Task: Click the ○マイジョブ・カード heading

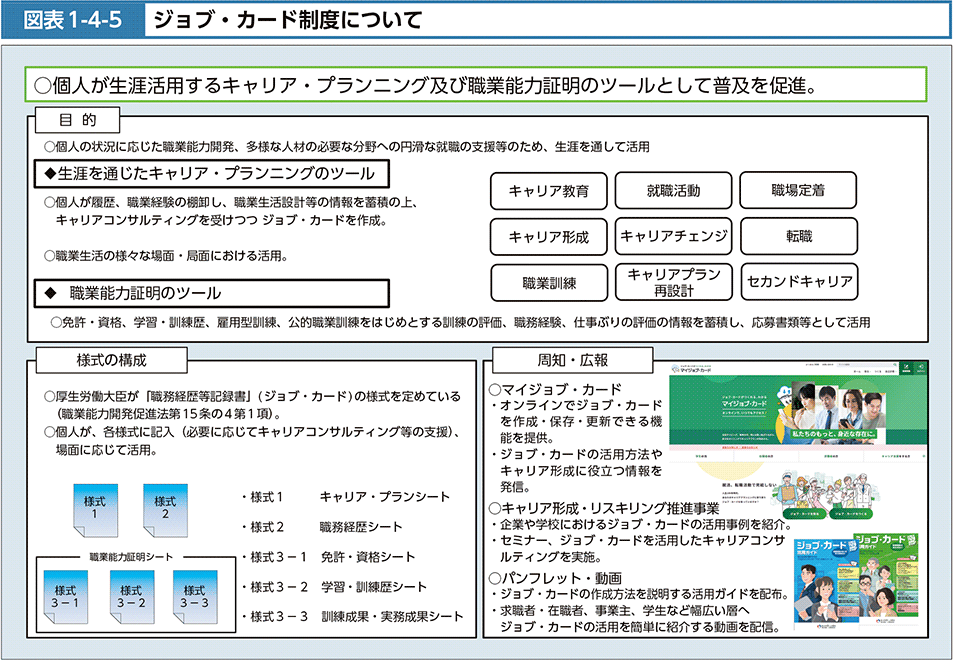Action: point(556,389)
